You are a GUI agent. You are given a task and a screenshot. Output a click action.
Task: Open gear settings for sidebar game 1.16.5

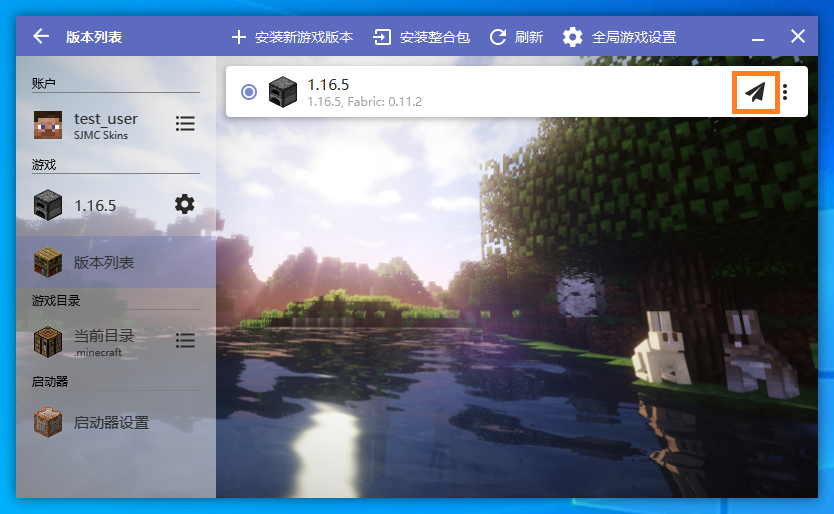pos(185,204)
